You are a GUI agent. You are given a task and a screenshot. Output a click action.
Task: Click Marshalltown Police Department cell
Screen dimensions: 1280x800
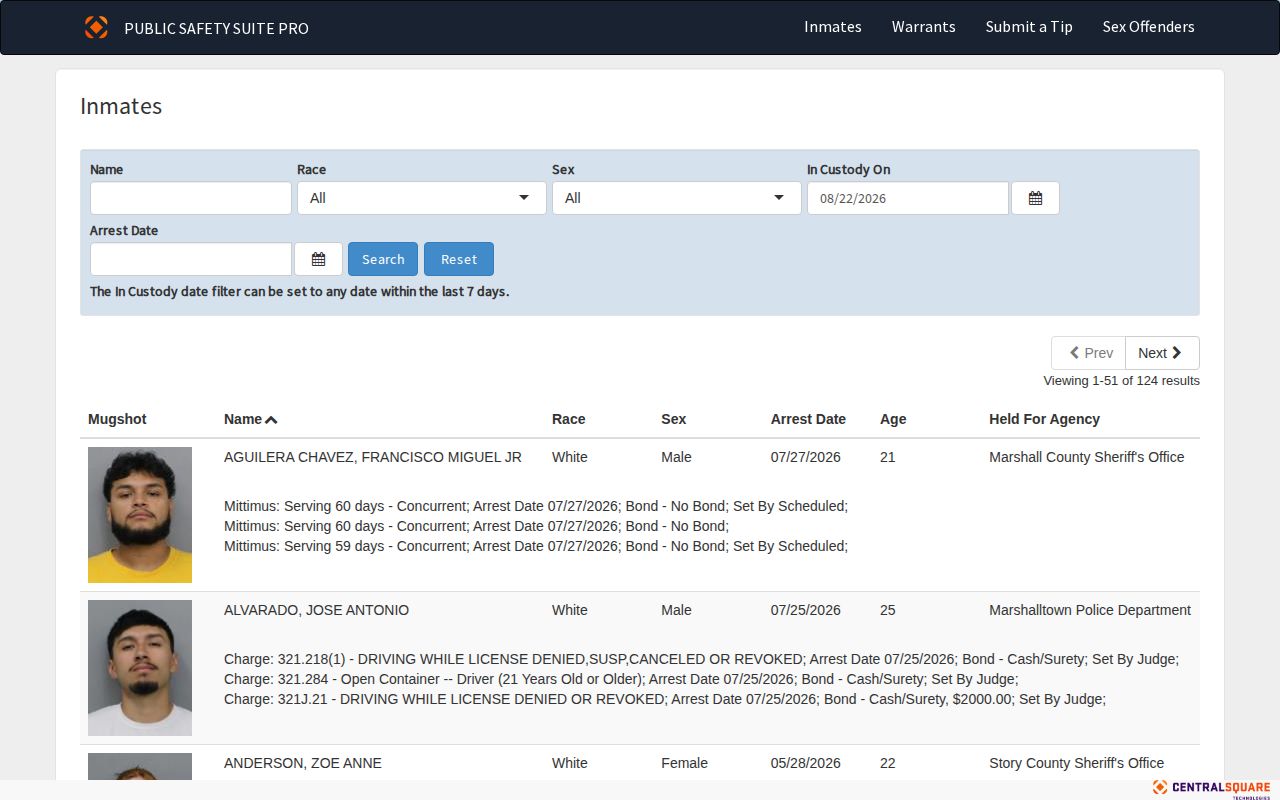1090,610
